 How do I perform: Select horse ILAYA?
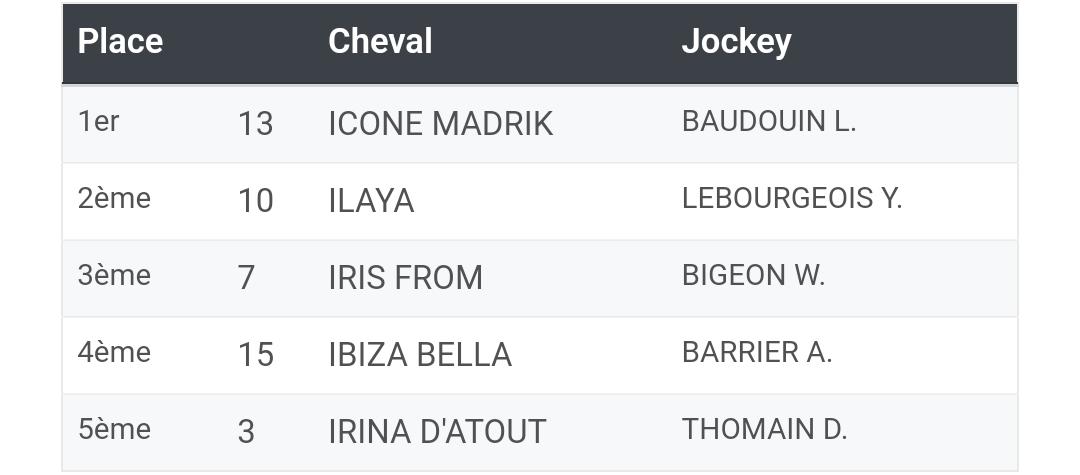coord(371,201)
